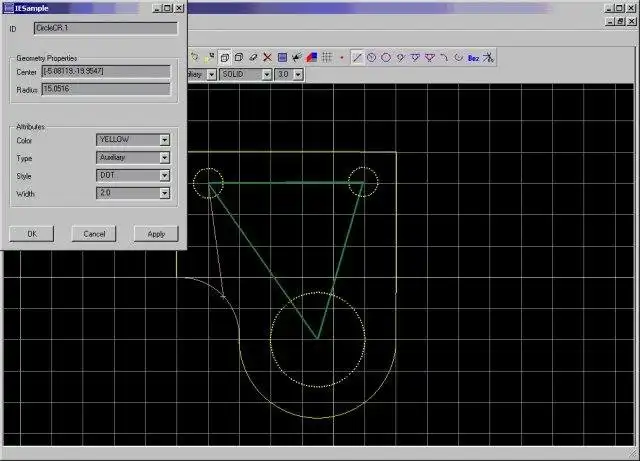The width and height of the screenshot is (640, 461).
Task: Click the second overlapping boxes icon
Action: (x=239, y=58)
